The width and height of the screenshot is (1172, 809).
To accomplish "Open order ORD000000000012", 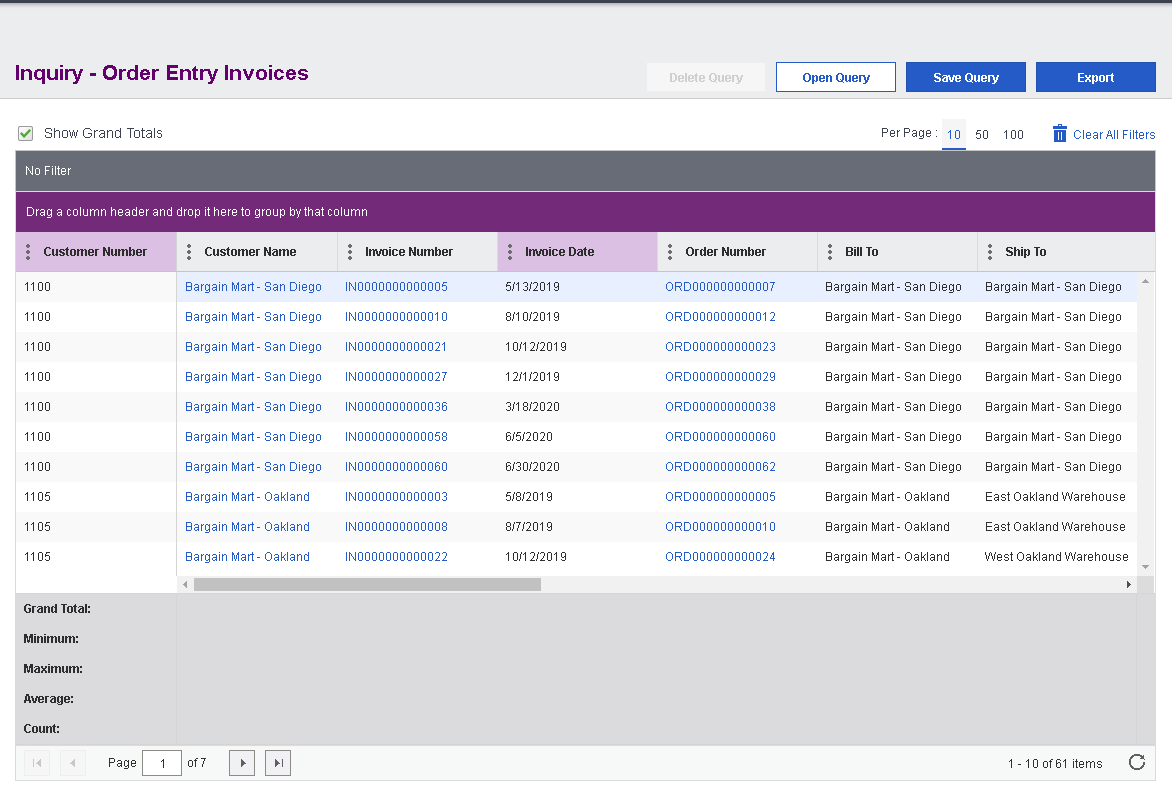I will pyautogui.click(x=721, y=316).
